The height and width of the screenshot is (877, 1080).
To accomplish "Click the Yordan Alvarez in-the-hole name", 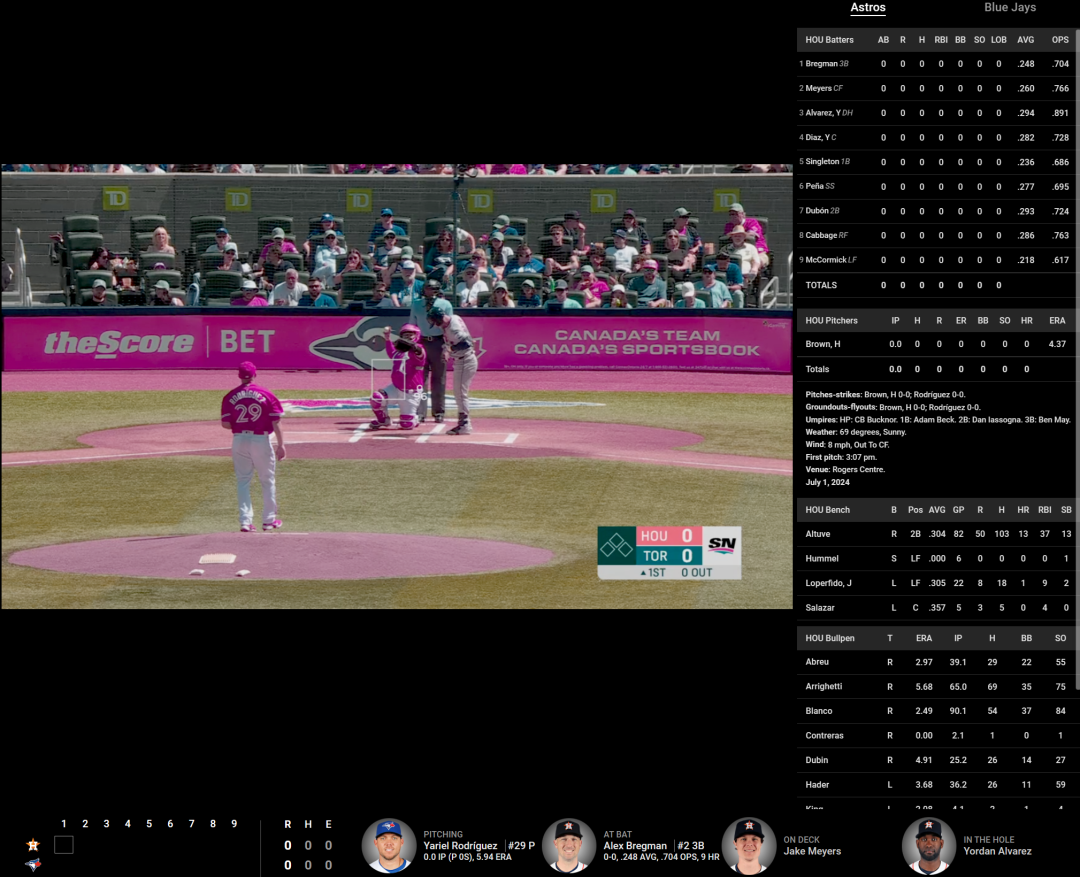I will click(997, 851).
